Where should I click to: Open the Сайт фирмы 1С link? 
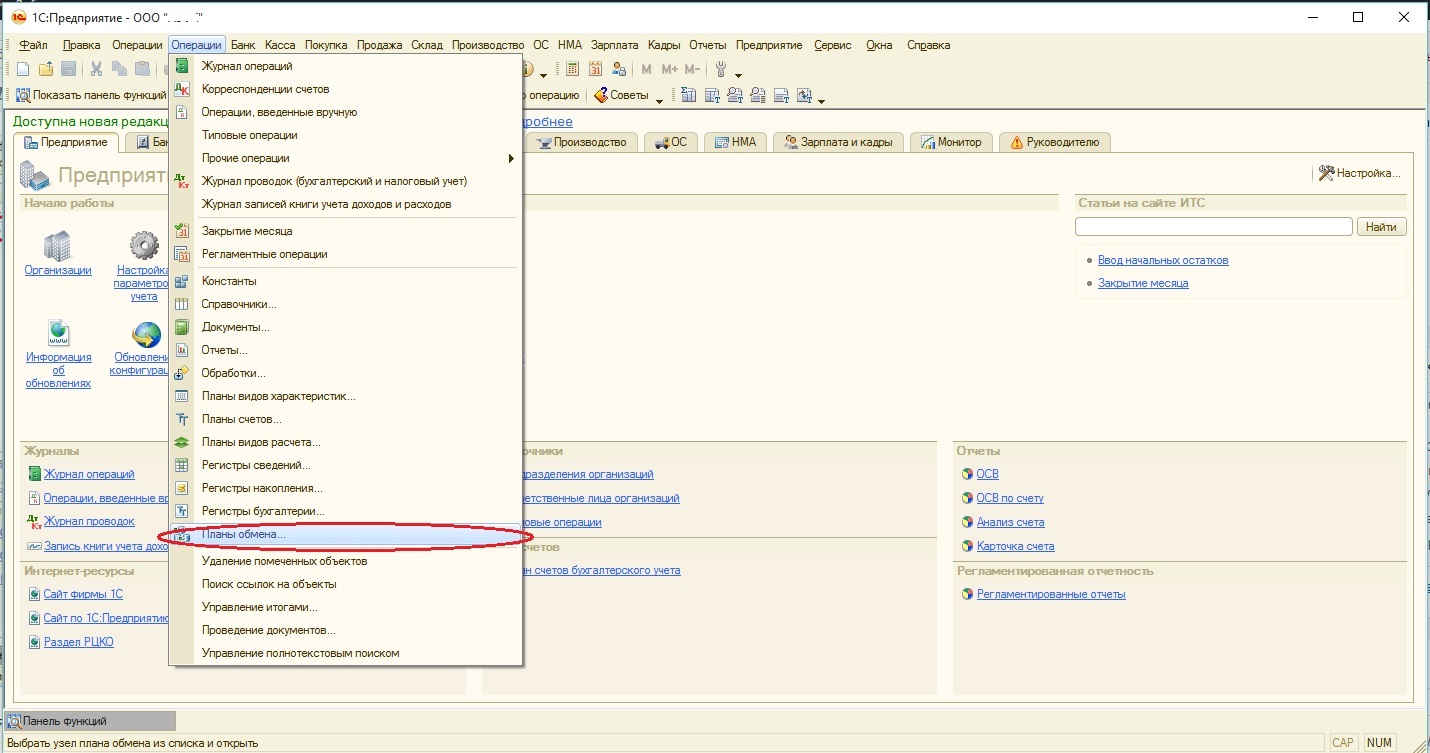tap(83, 594)
